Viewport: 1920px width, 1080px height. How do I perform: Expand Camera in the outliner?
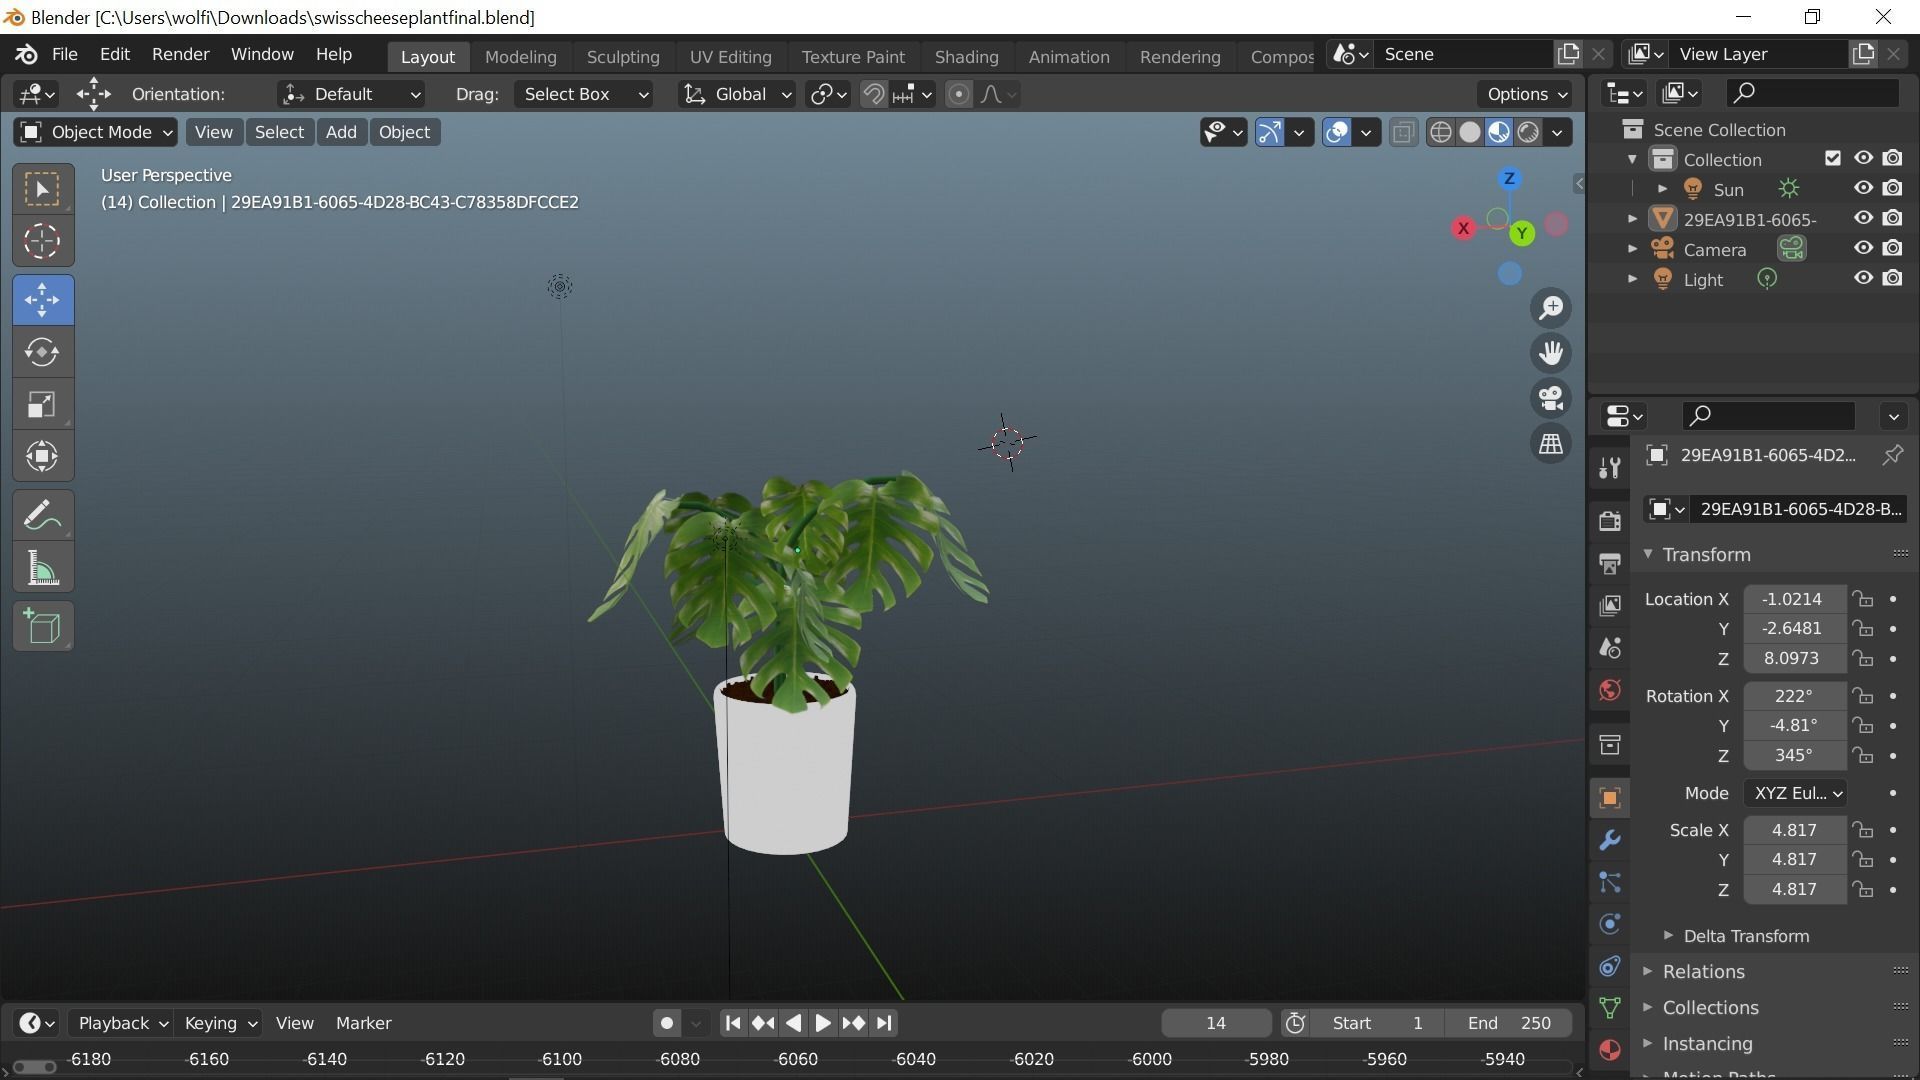pos(1633,249)
